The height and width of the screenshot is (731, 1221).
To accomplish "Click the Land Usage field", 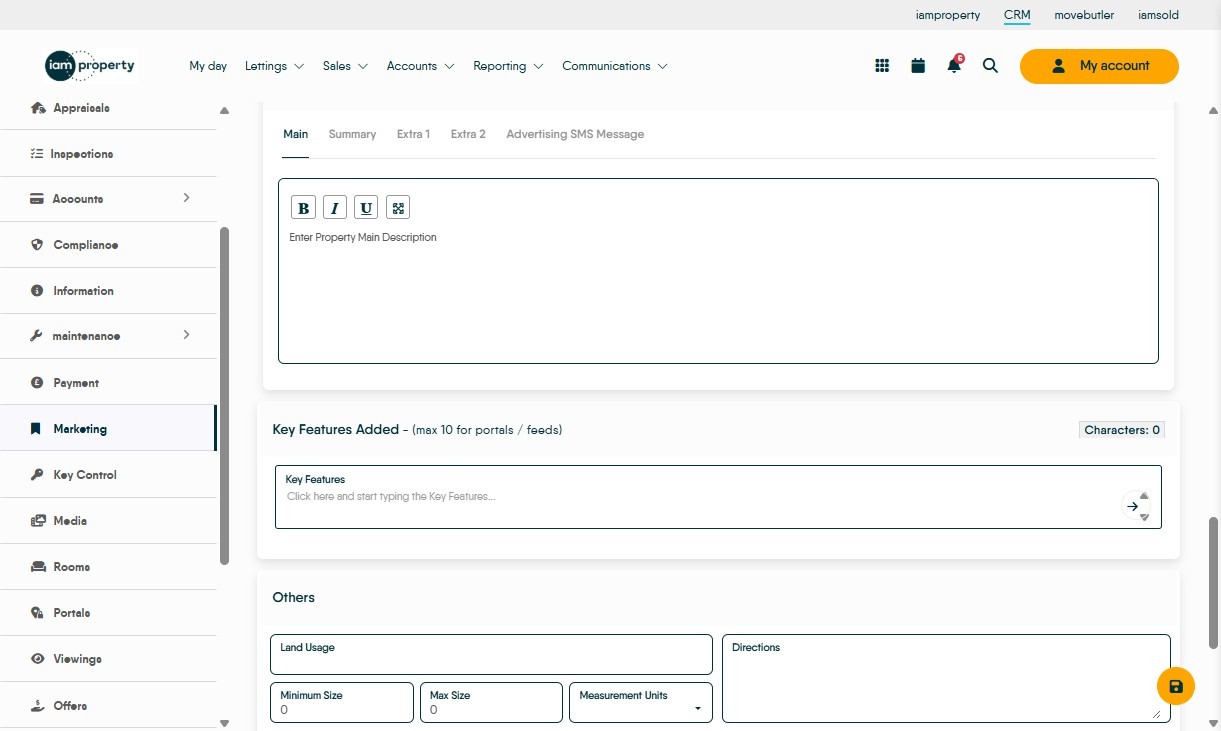I will coord(491,654).
